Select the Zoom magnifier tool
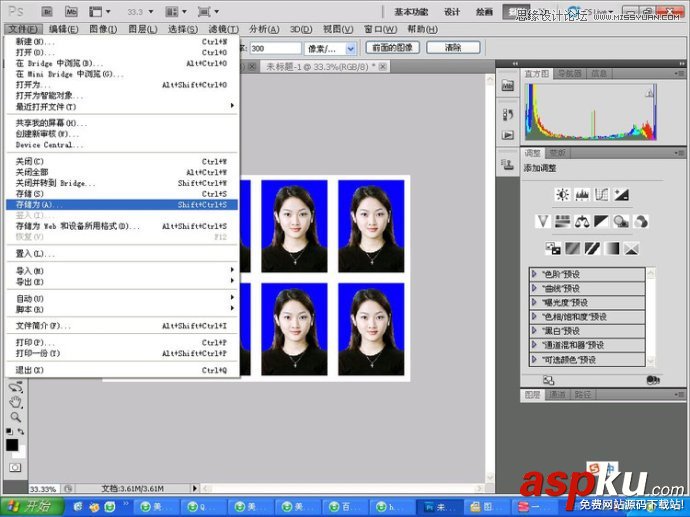The height and width of the screenshot is (517, 690). tap(16, 417)
